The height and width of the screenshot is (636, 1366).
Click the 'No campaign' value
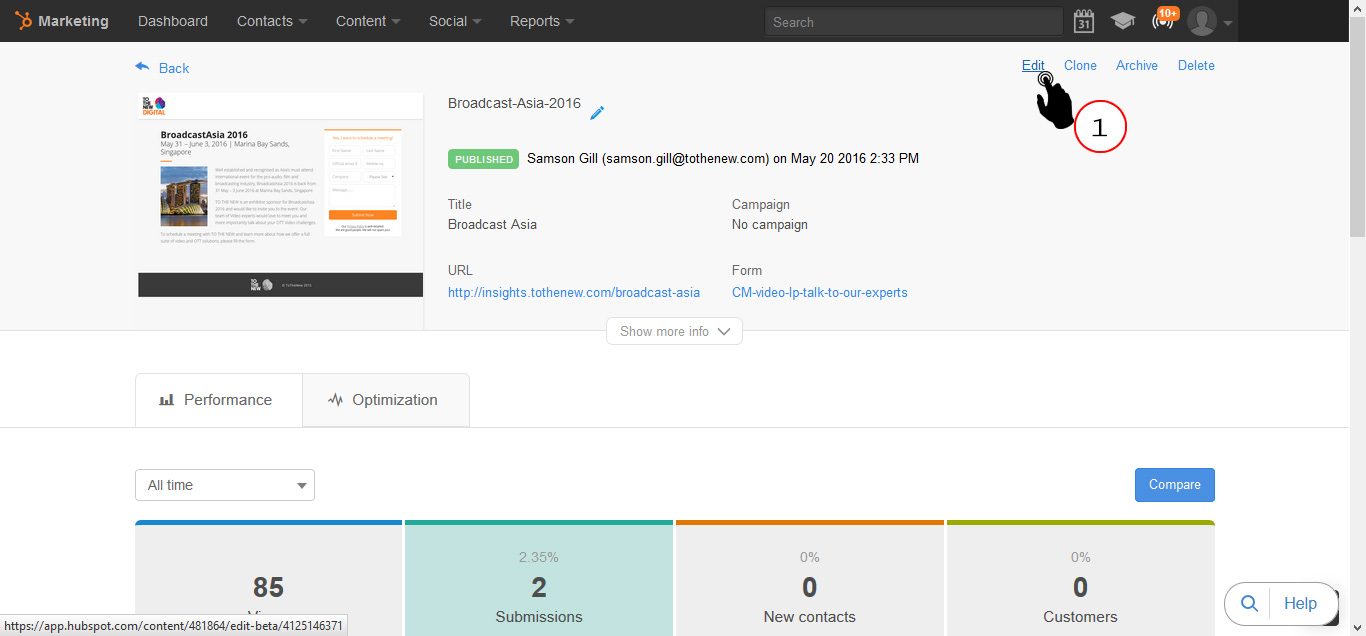pyautogui.click(x=770, y=224)
